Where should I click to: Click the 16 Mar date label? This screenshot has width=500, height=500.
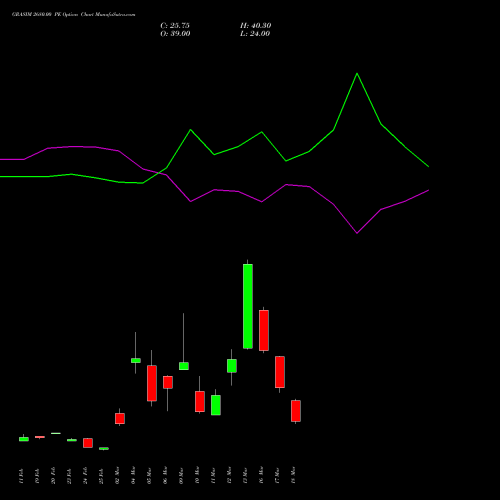pyautogui.click(x=261, y=476)
